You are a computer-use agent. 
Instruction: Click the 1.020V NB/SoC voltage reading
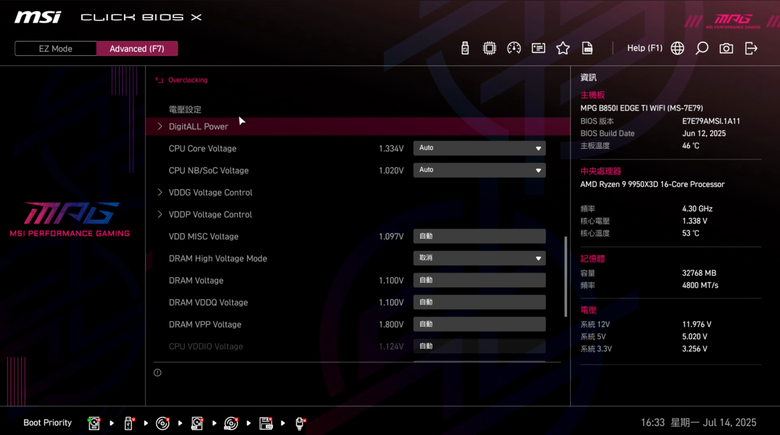pos(391,170)
